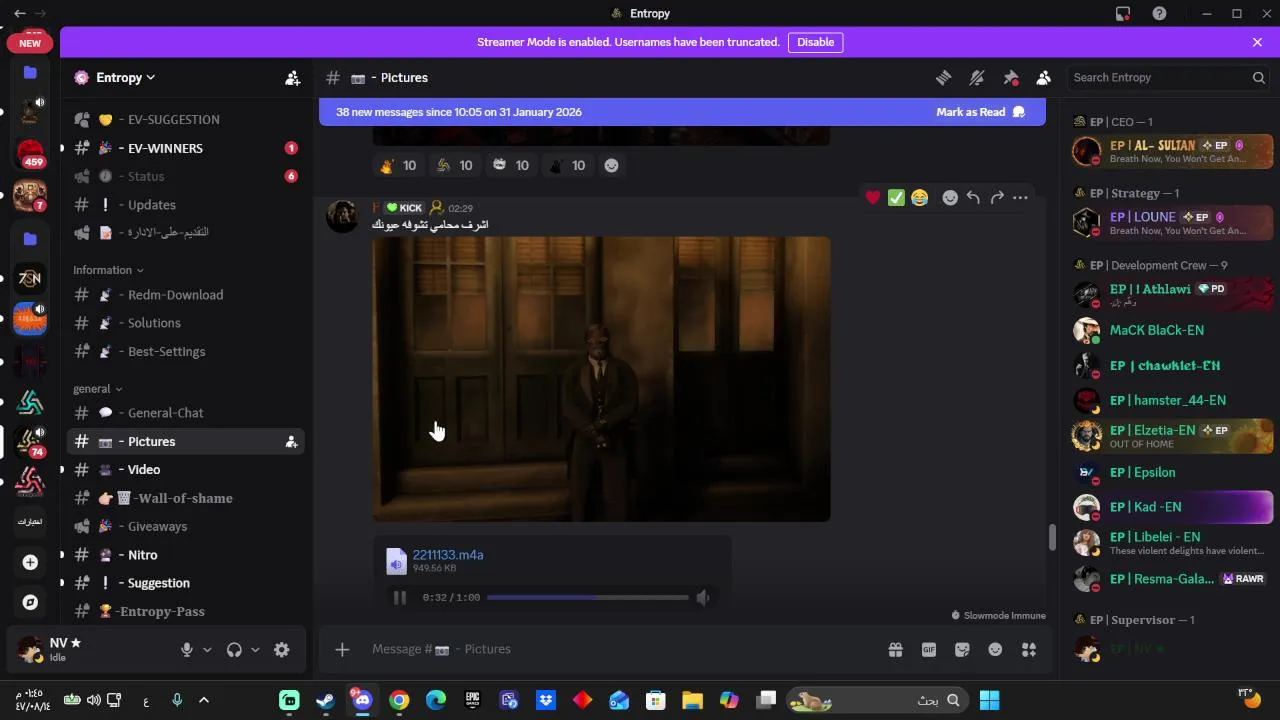
Task: Open the Best-Settings channel
Action: (x=186, y=352)
